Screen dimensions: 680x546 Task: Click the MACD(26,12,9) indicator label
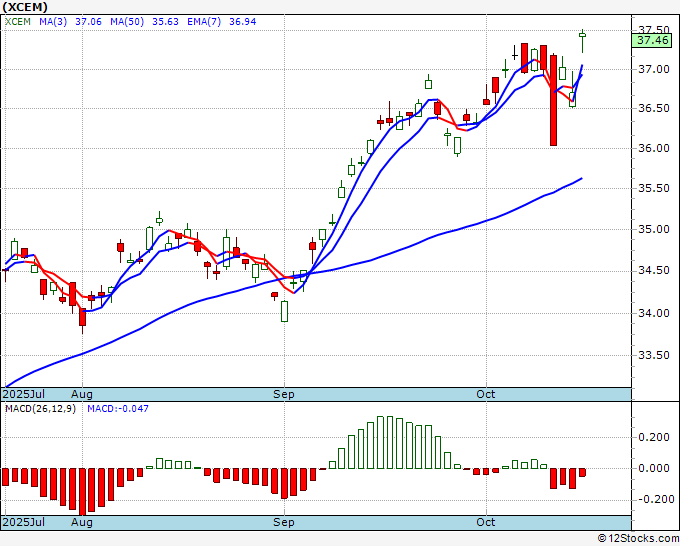click(x=40, y=409)
